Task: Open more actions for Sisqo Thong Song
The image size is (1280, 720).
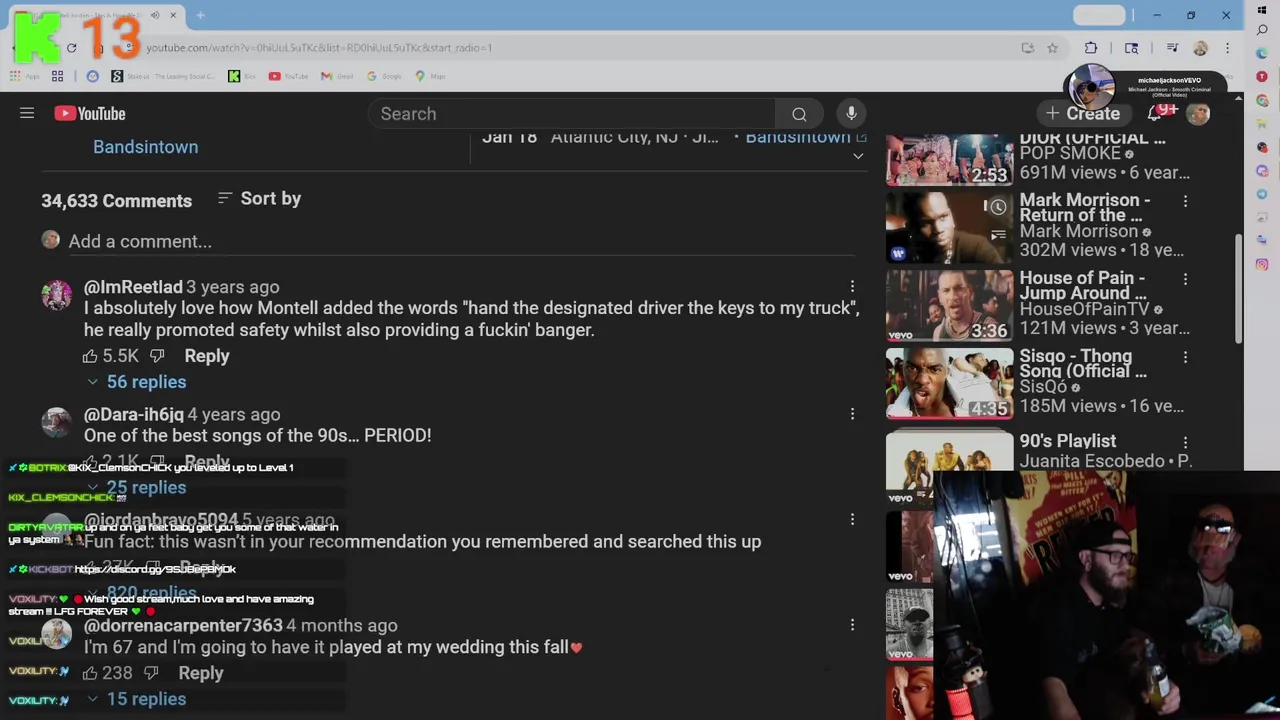Action: pos(1185,357)
